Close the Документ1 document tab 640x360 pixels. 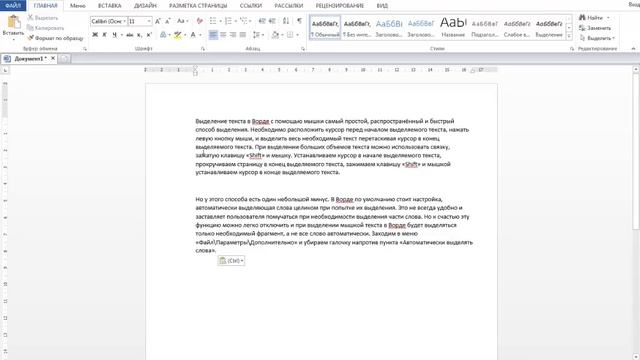pyautogui.click(x=53, y=58)
